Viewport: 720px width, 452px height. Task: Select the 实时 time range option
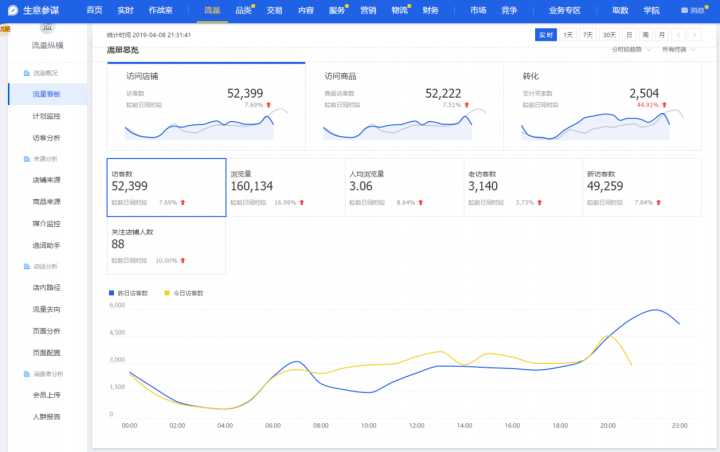(x=546, y=35)
